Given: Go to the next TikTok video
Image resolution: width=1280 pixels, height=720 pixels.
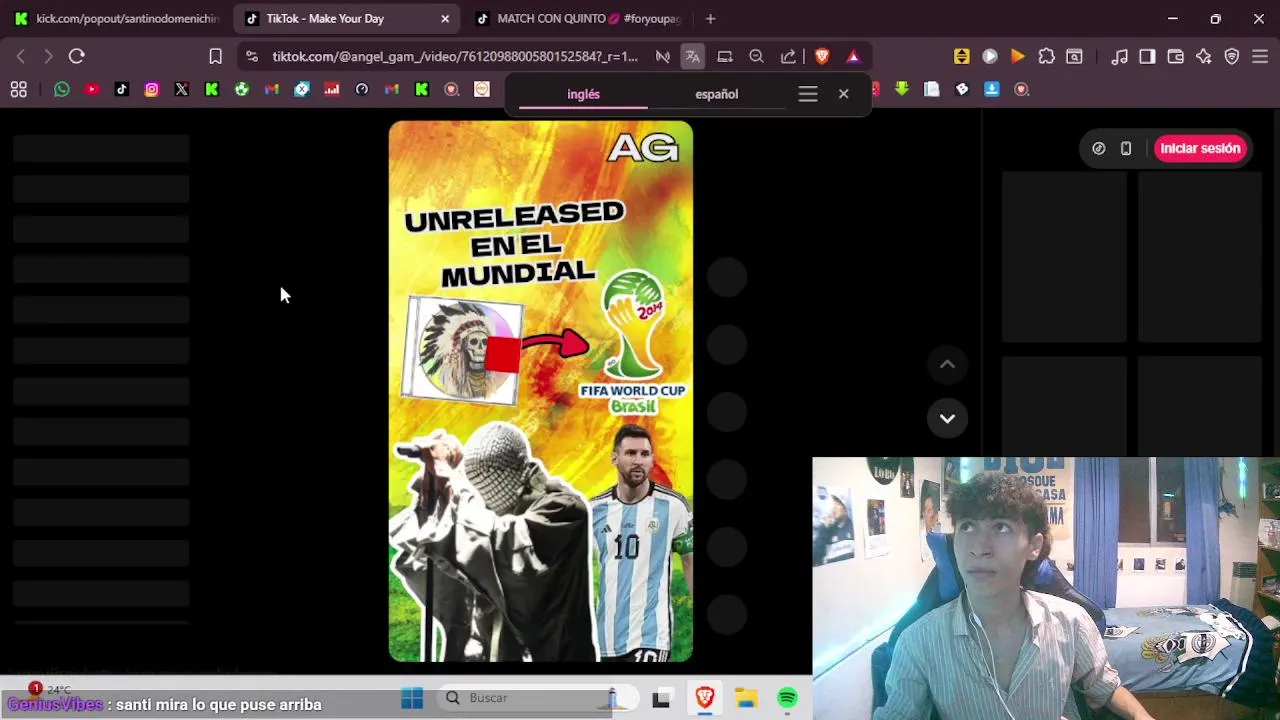Looking at the screenshot, I should pyautogui.click(x=947, y=418).
